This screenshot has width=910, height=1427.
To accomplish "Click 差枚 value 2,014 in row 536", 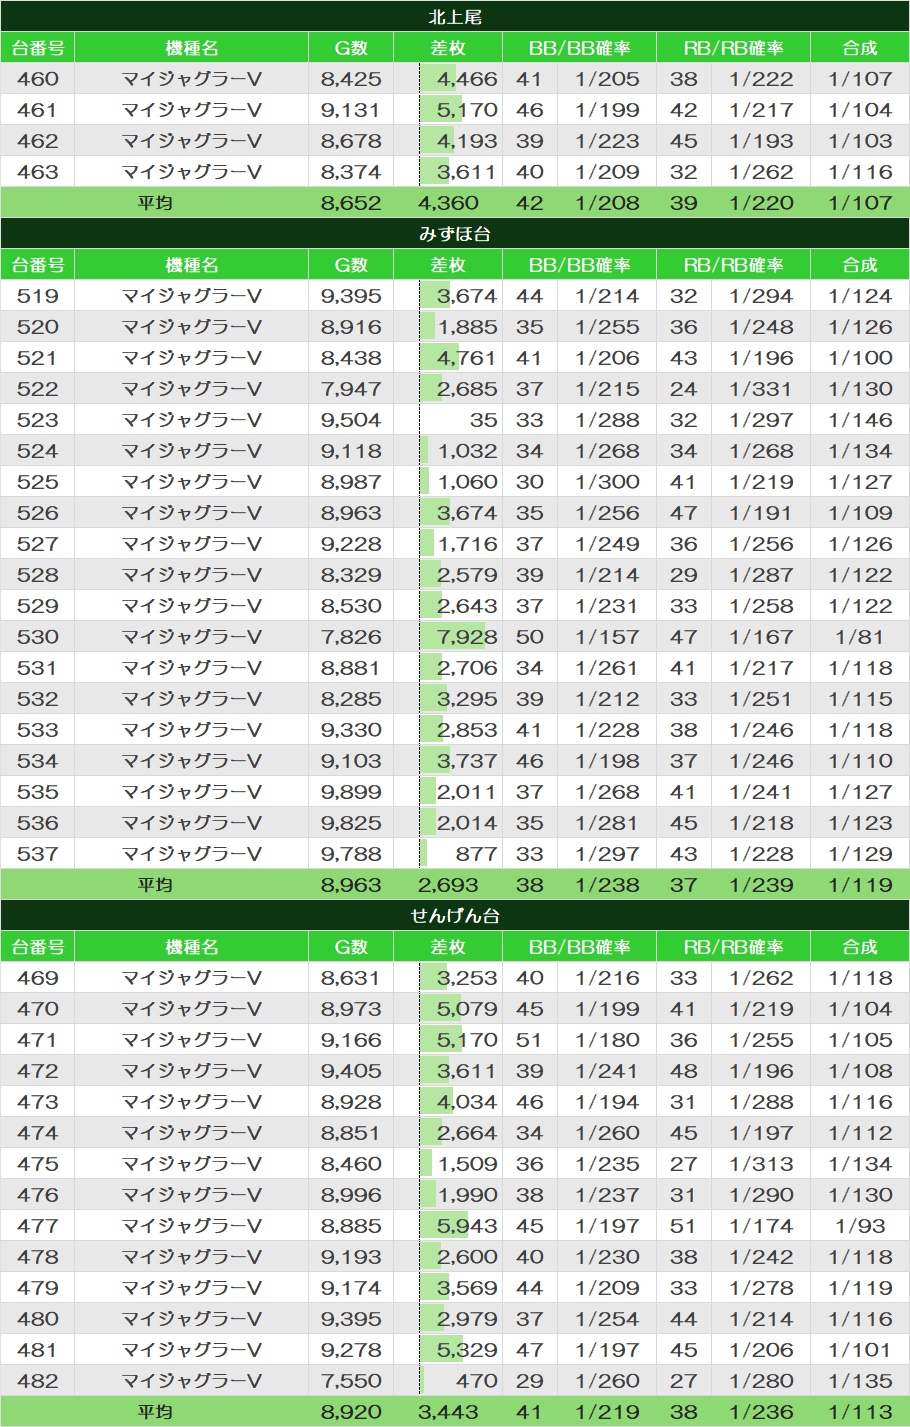I will (x=467, y=823).
